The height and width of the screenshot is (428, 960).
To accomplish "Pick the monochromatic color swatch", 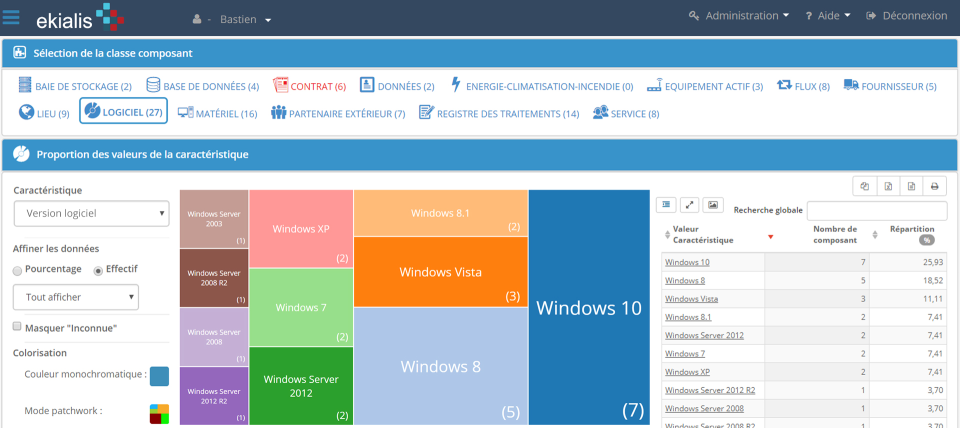I will (x=159, y=377).
